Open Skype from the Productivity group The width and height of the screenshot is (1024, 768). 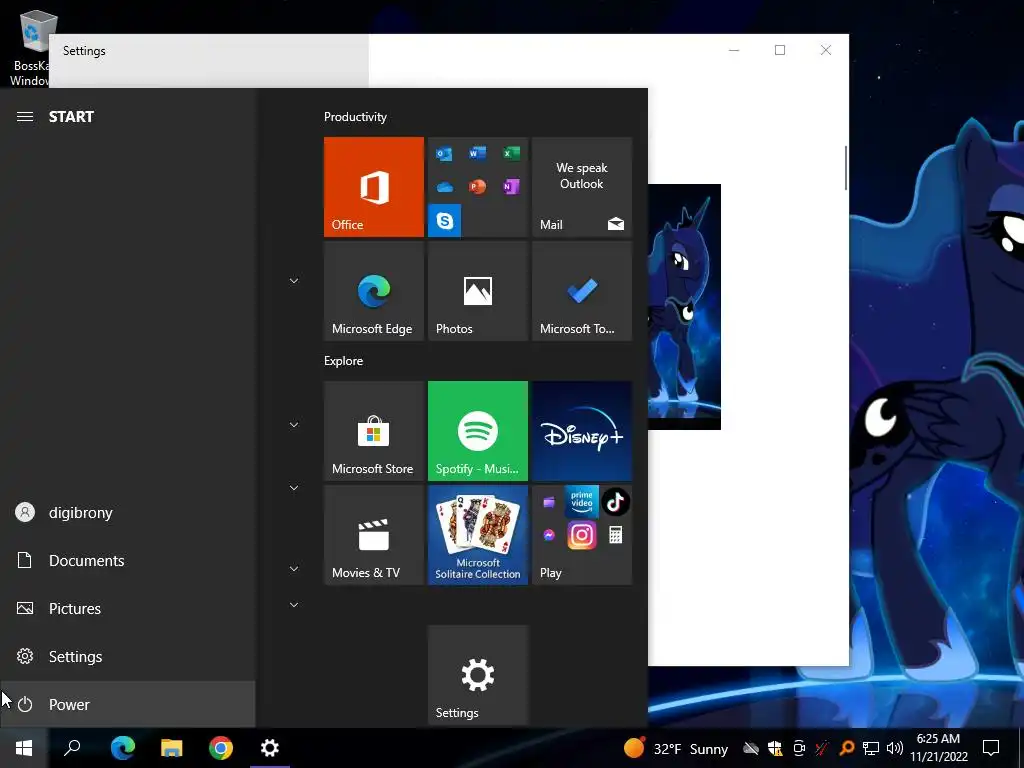[x=445, y=221]
